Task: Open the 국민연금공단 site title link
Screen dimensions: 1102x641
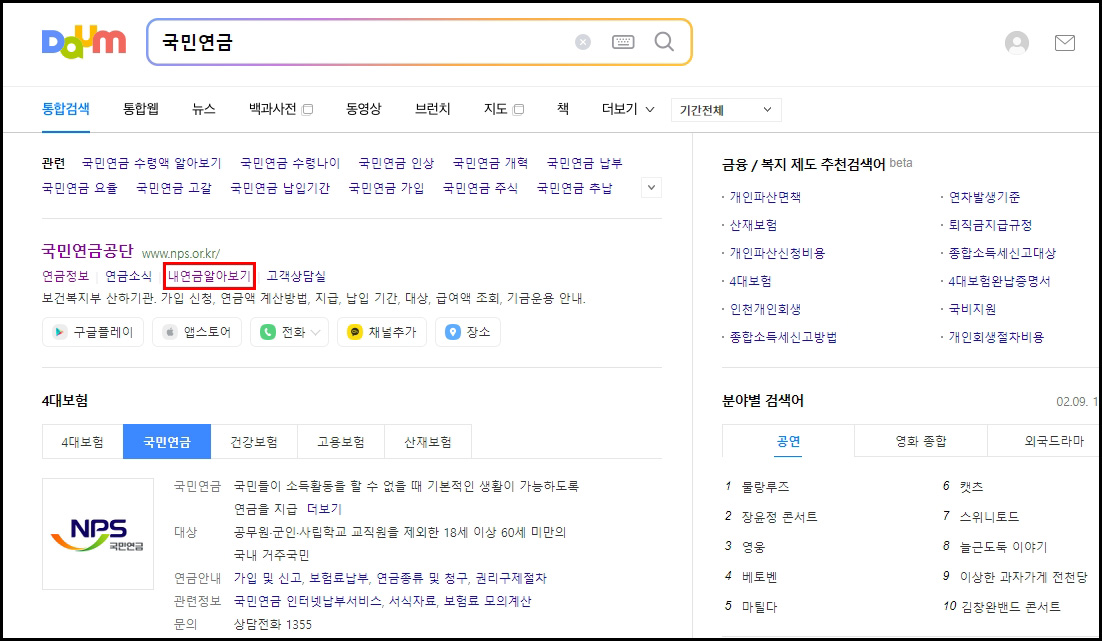Action: (88, 251)
